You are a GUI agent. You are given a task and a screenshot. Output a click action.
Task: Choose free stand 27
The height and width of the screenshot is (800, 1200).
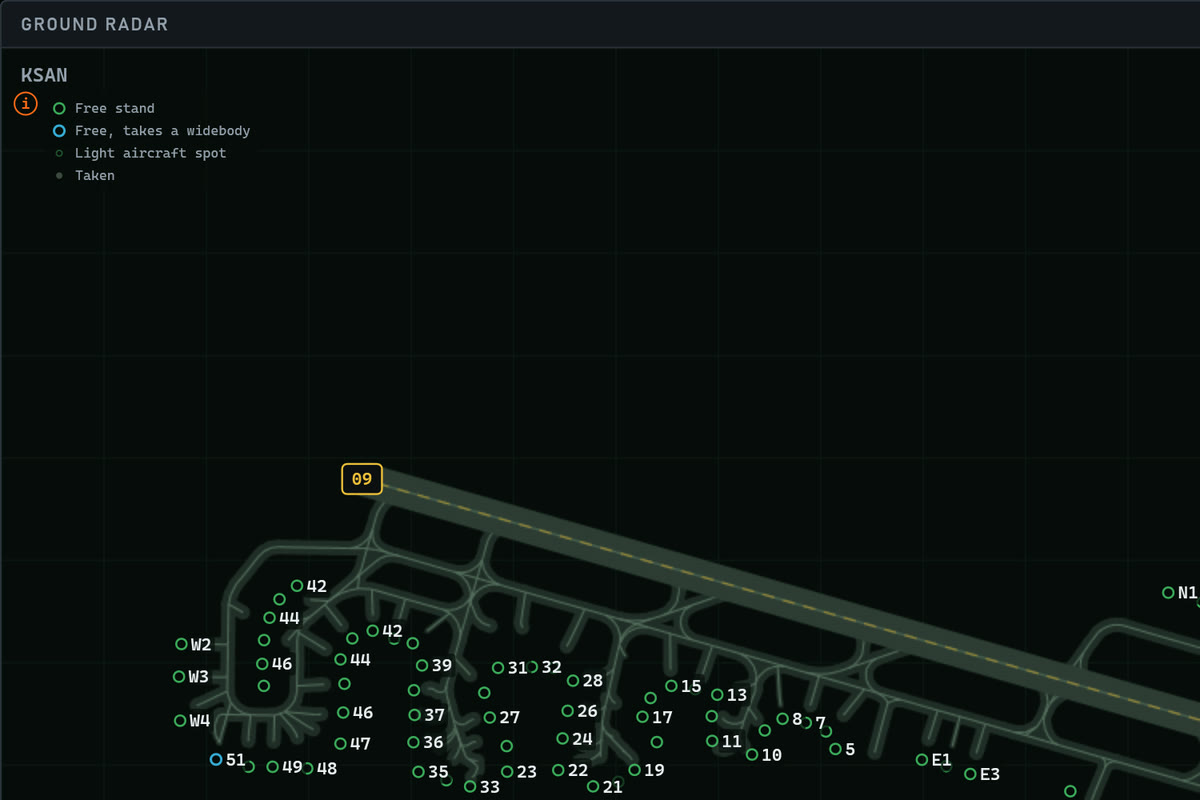490,718
